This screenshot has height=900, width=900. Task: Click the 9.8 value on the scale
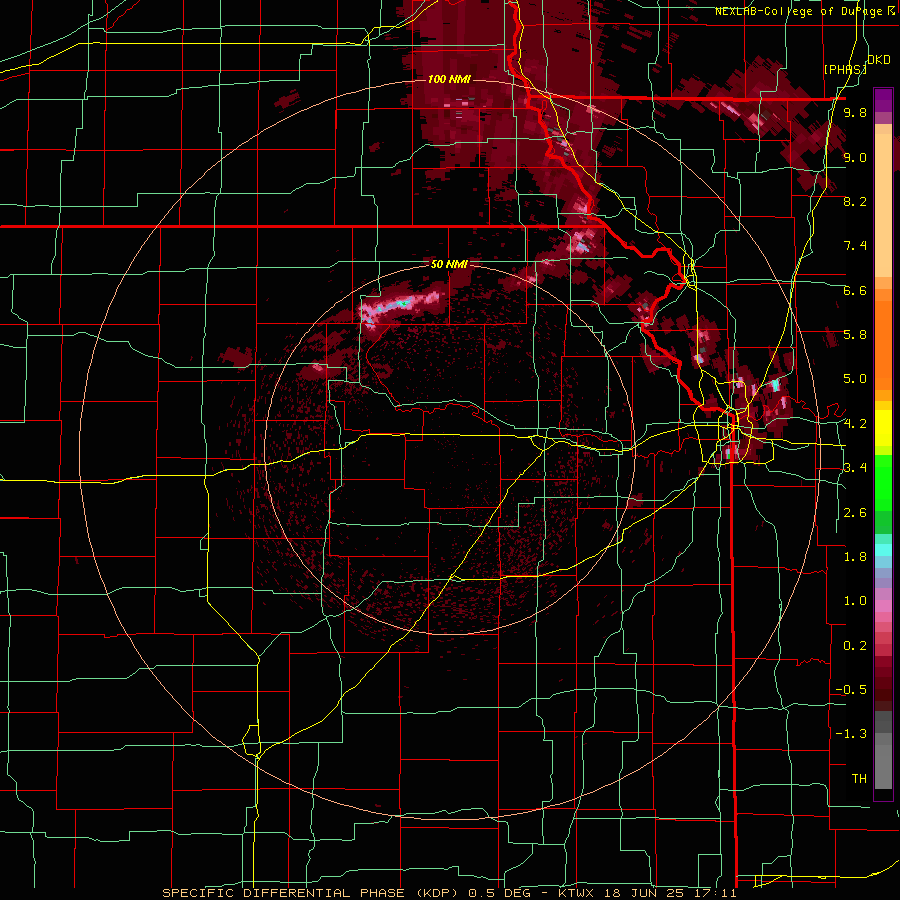point(855,113)
